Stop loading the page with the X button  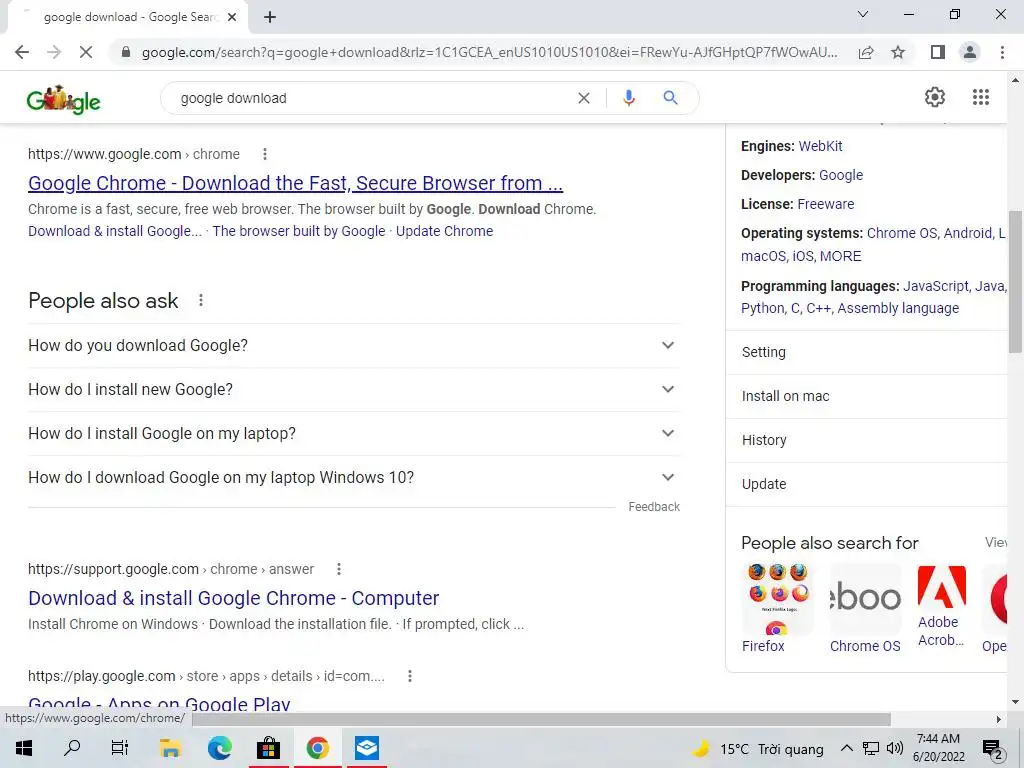(86, 52)
